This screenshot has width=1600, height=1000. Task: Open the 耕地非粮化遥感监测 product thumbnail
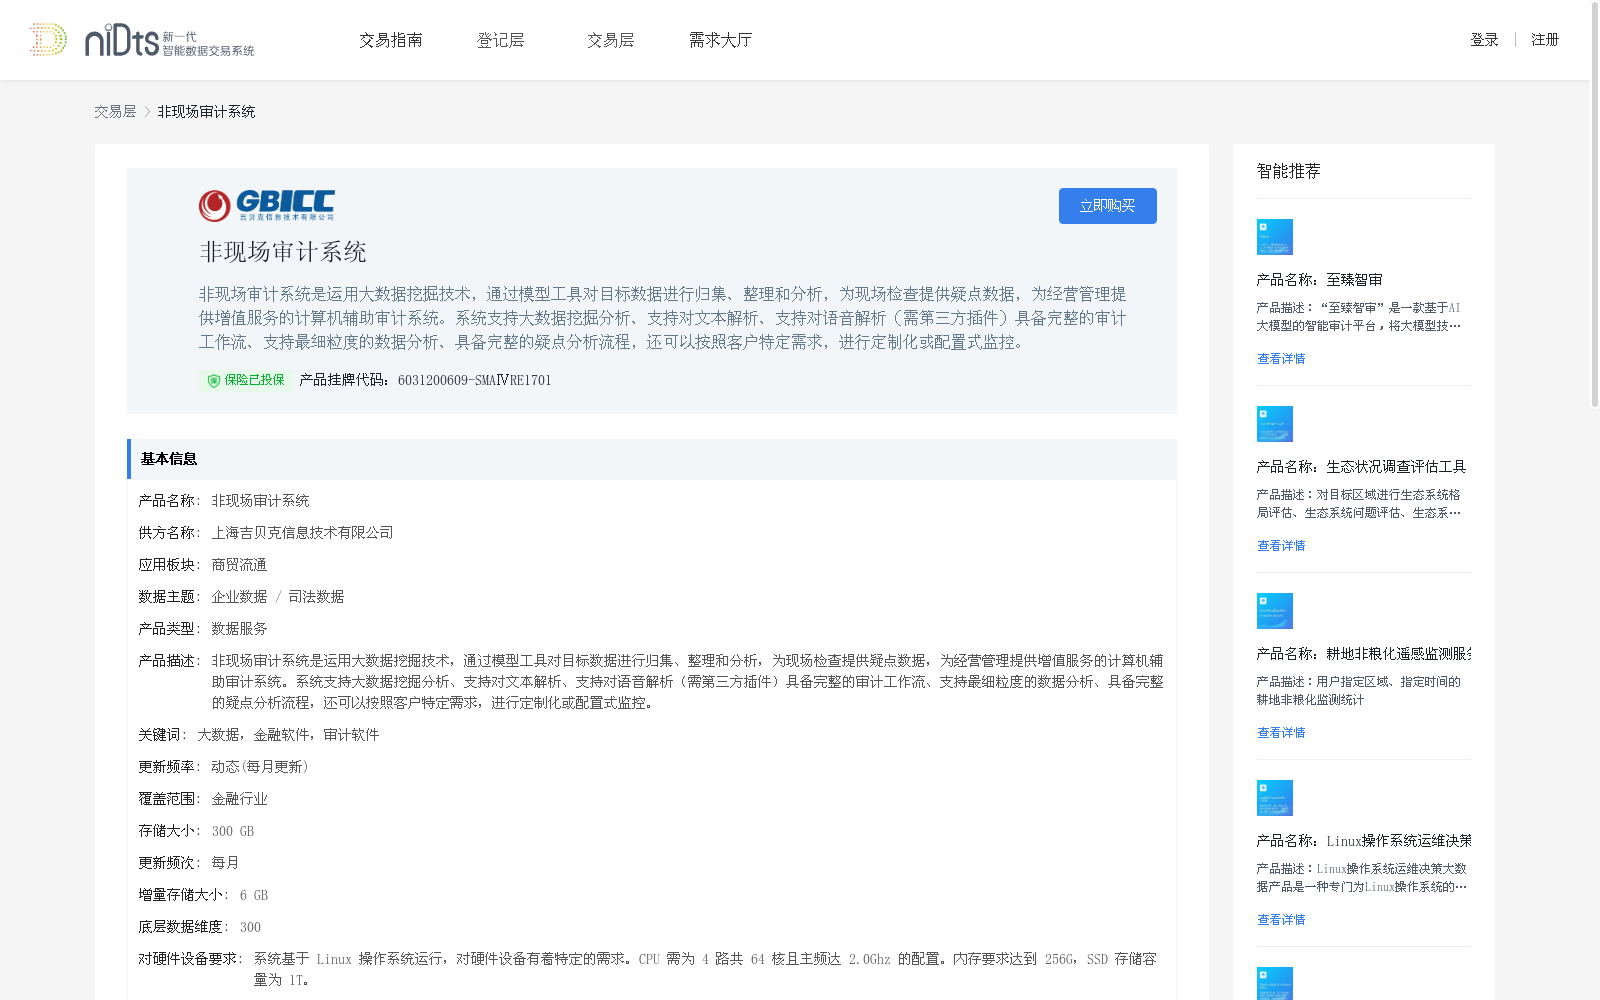coord(1274,611)
